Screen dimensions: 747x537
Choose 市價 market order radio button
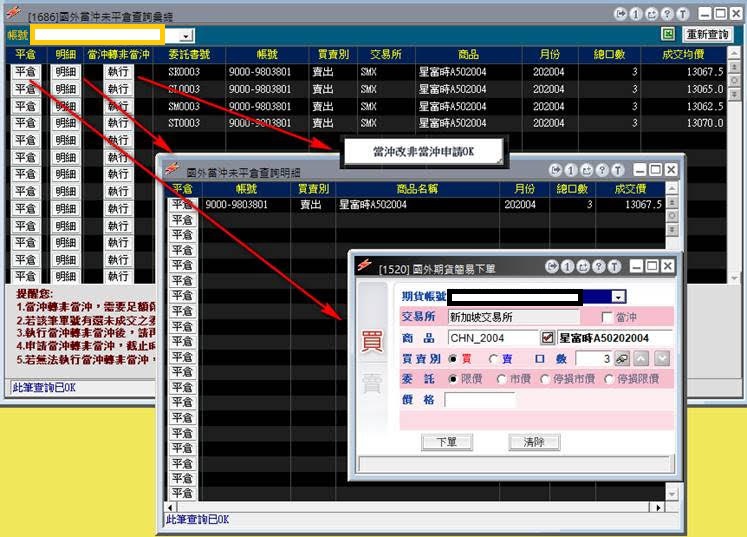click(501, 379)
